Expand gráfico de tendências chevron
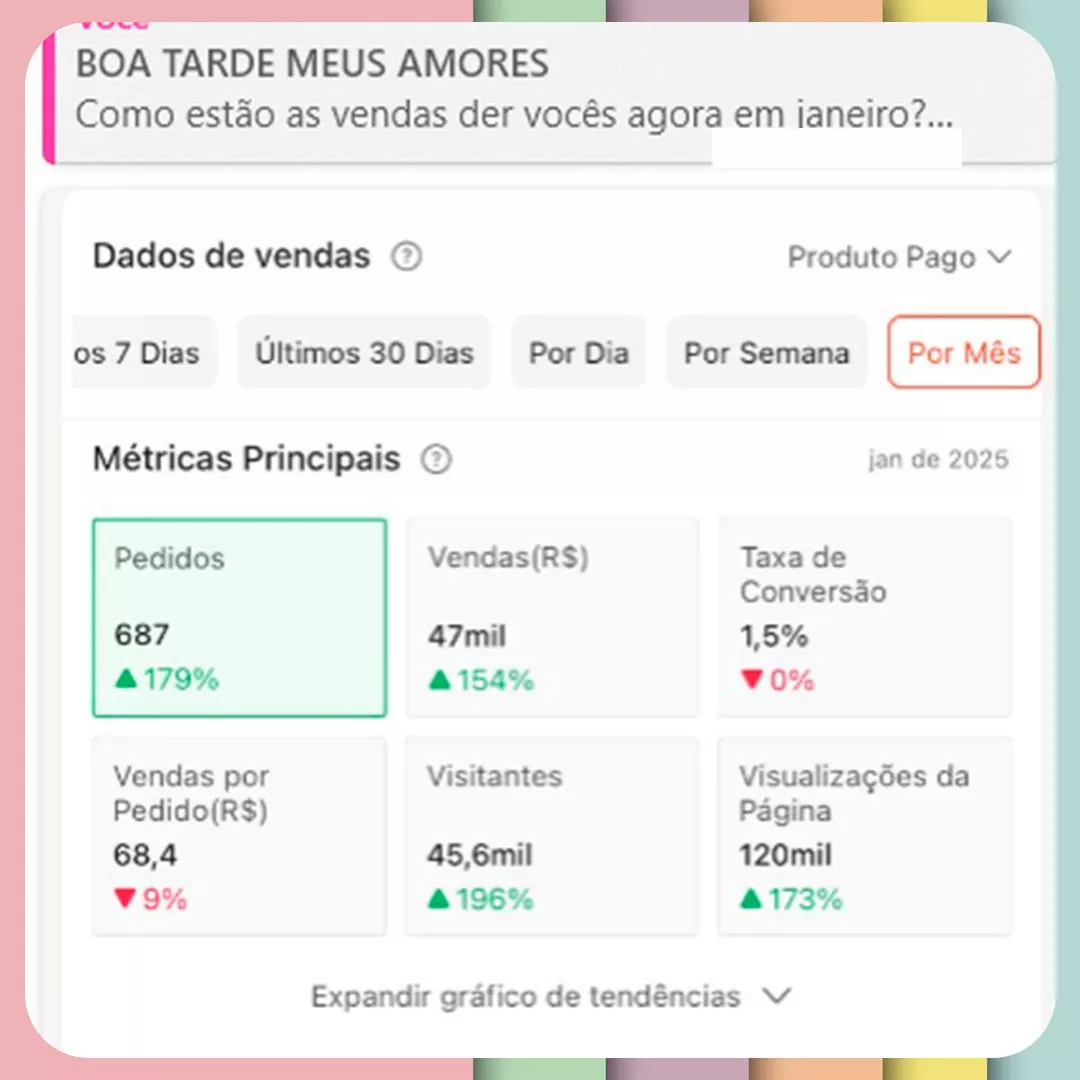Viewport: 1080px width, 1080px height. tap(777, 996)
